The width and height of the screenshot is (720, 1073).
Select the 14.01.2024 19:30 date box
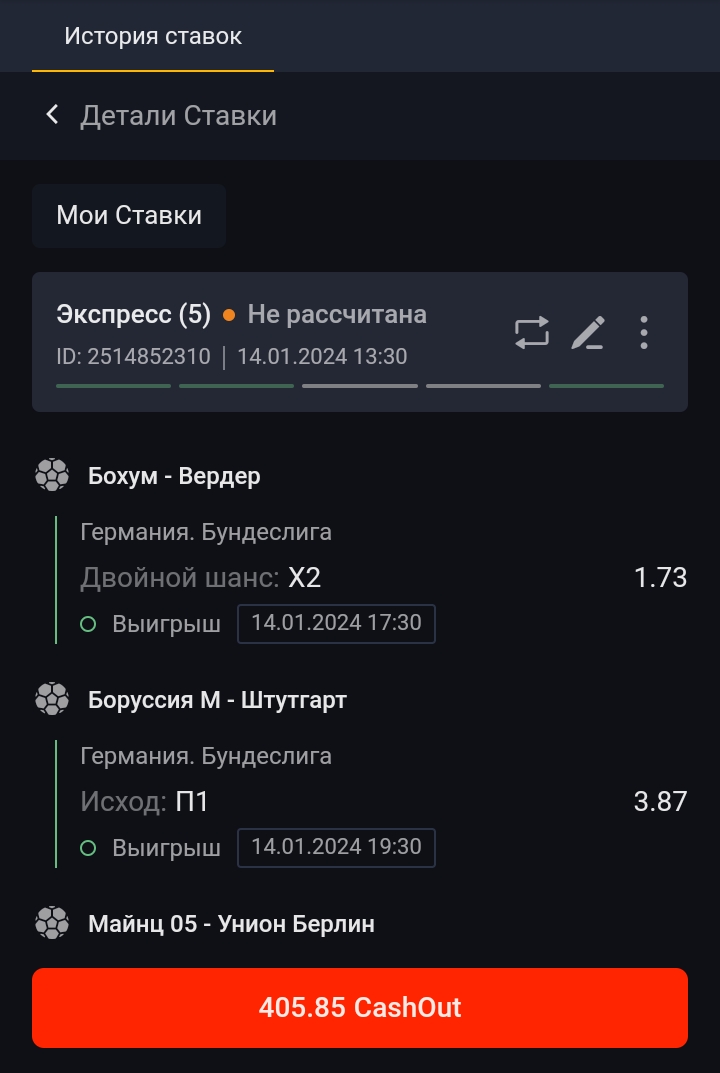click(x=336, y=847)
